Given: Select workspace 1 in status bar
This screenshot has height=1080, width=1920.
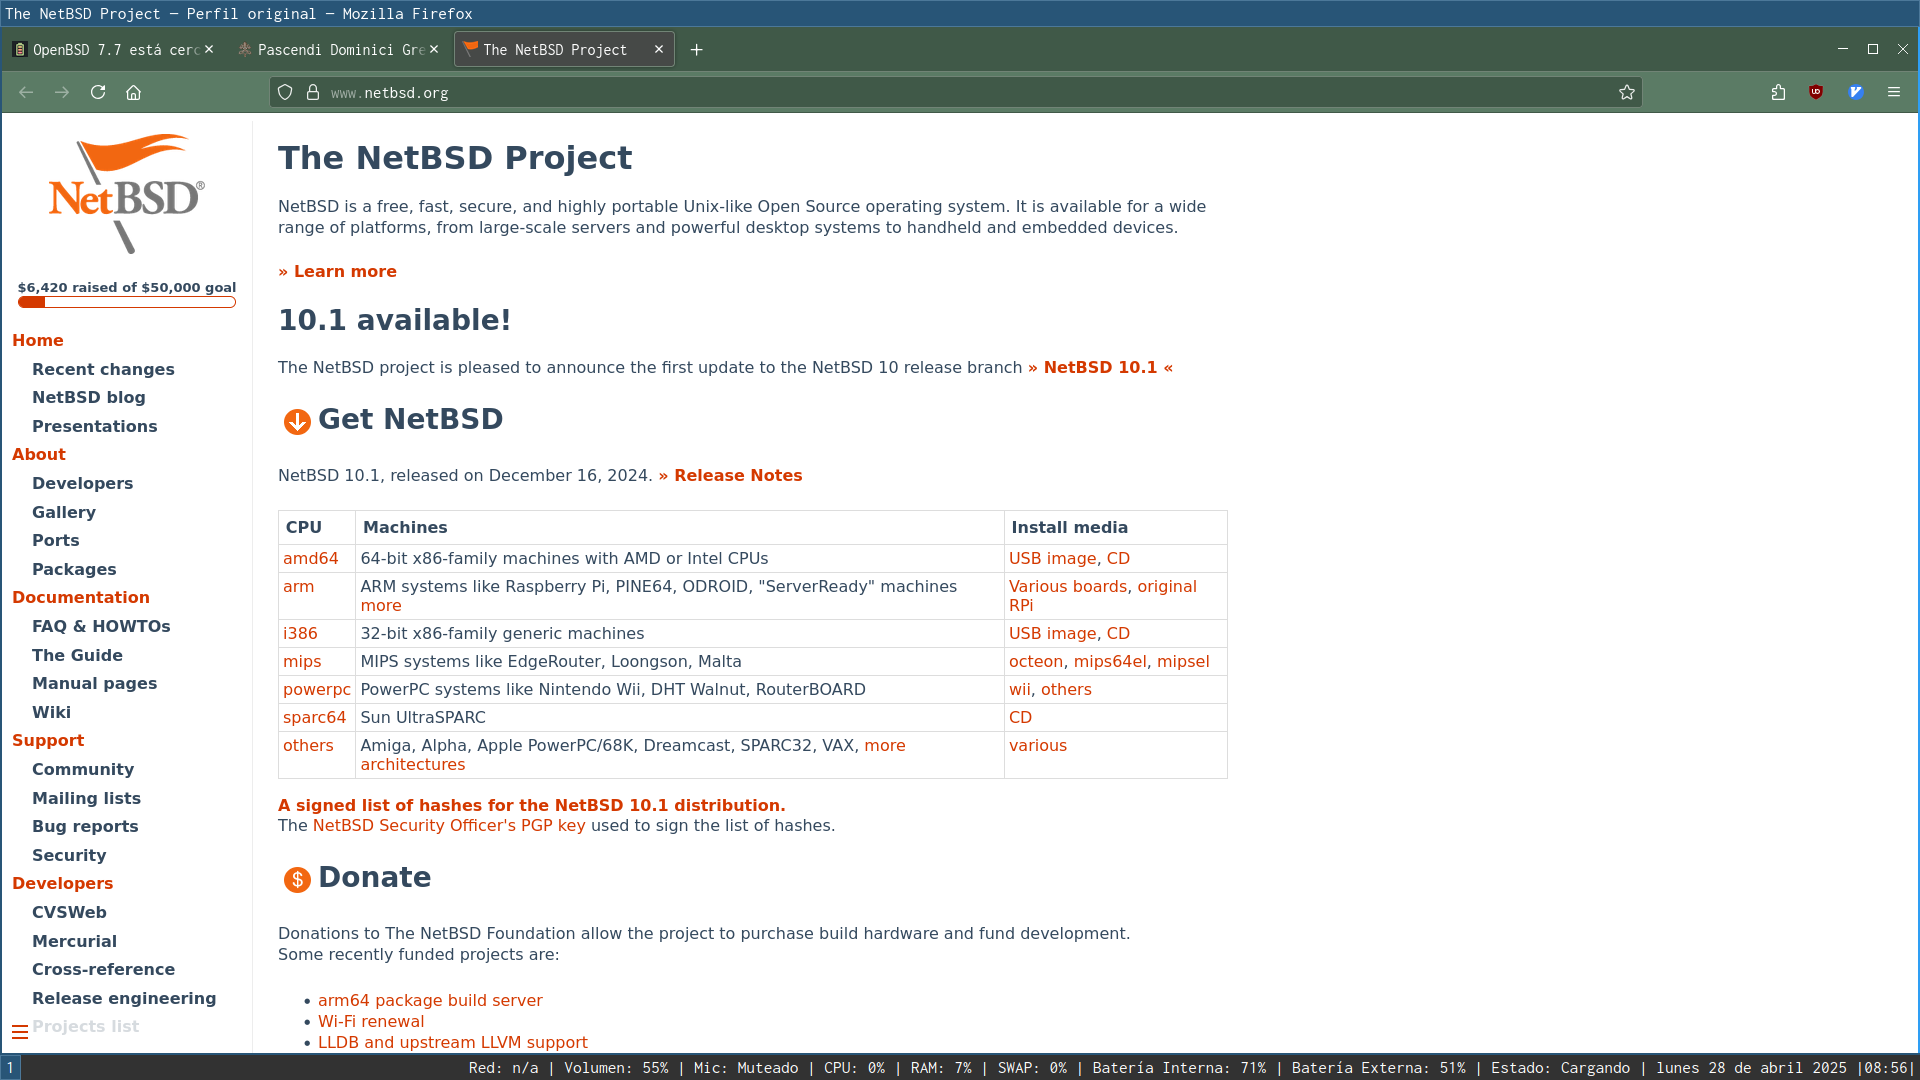Looking at the screenshot, I should point(10,1067).
